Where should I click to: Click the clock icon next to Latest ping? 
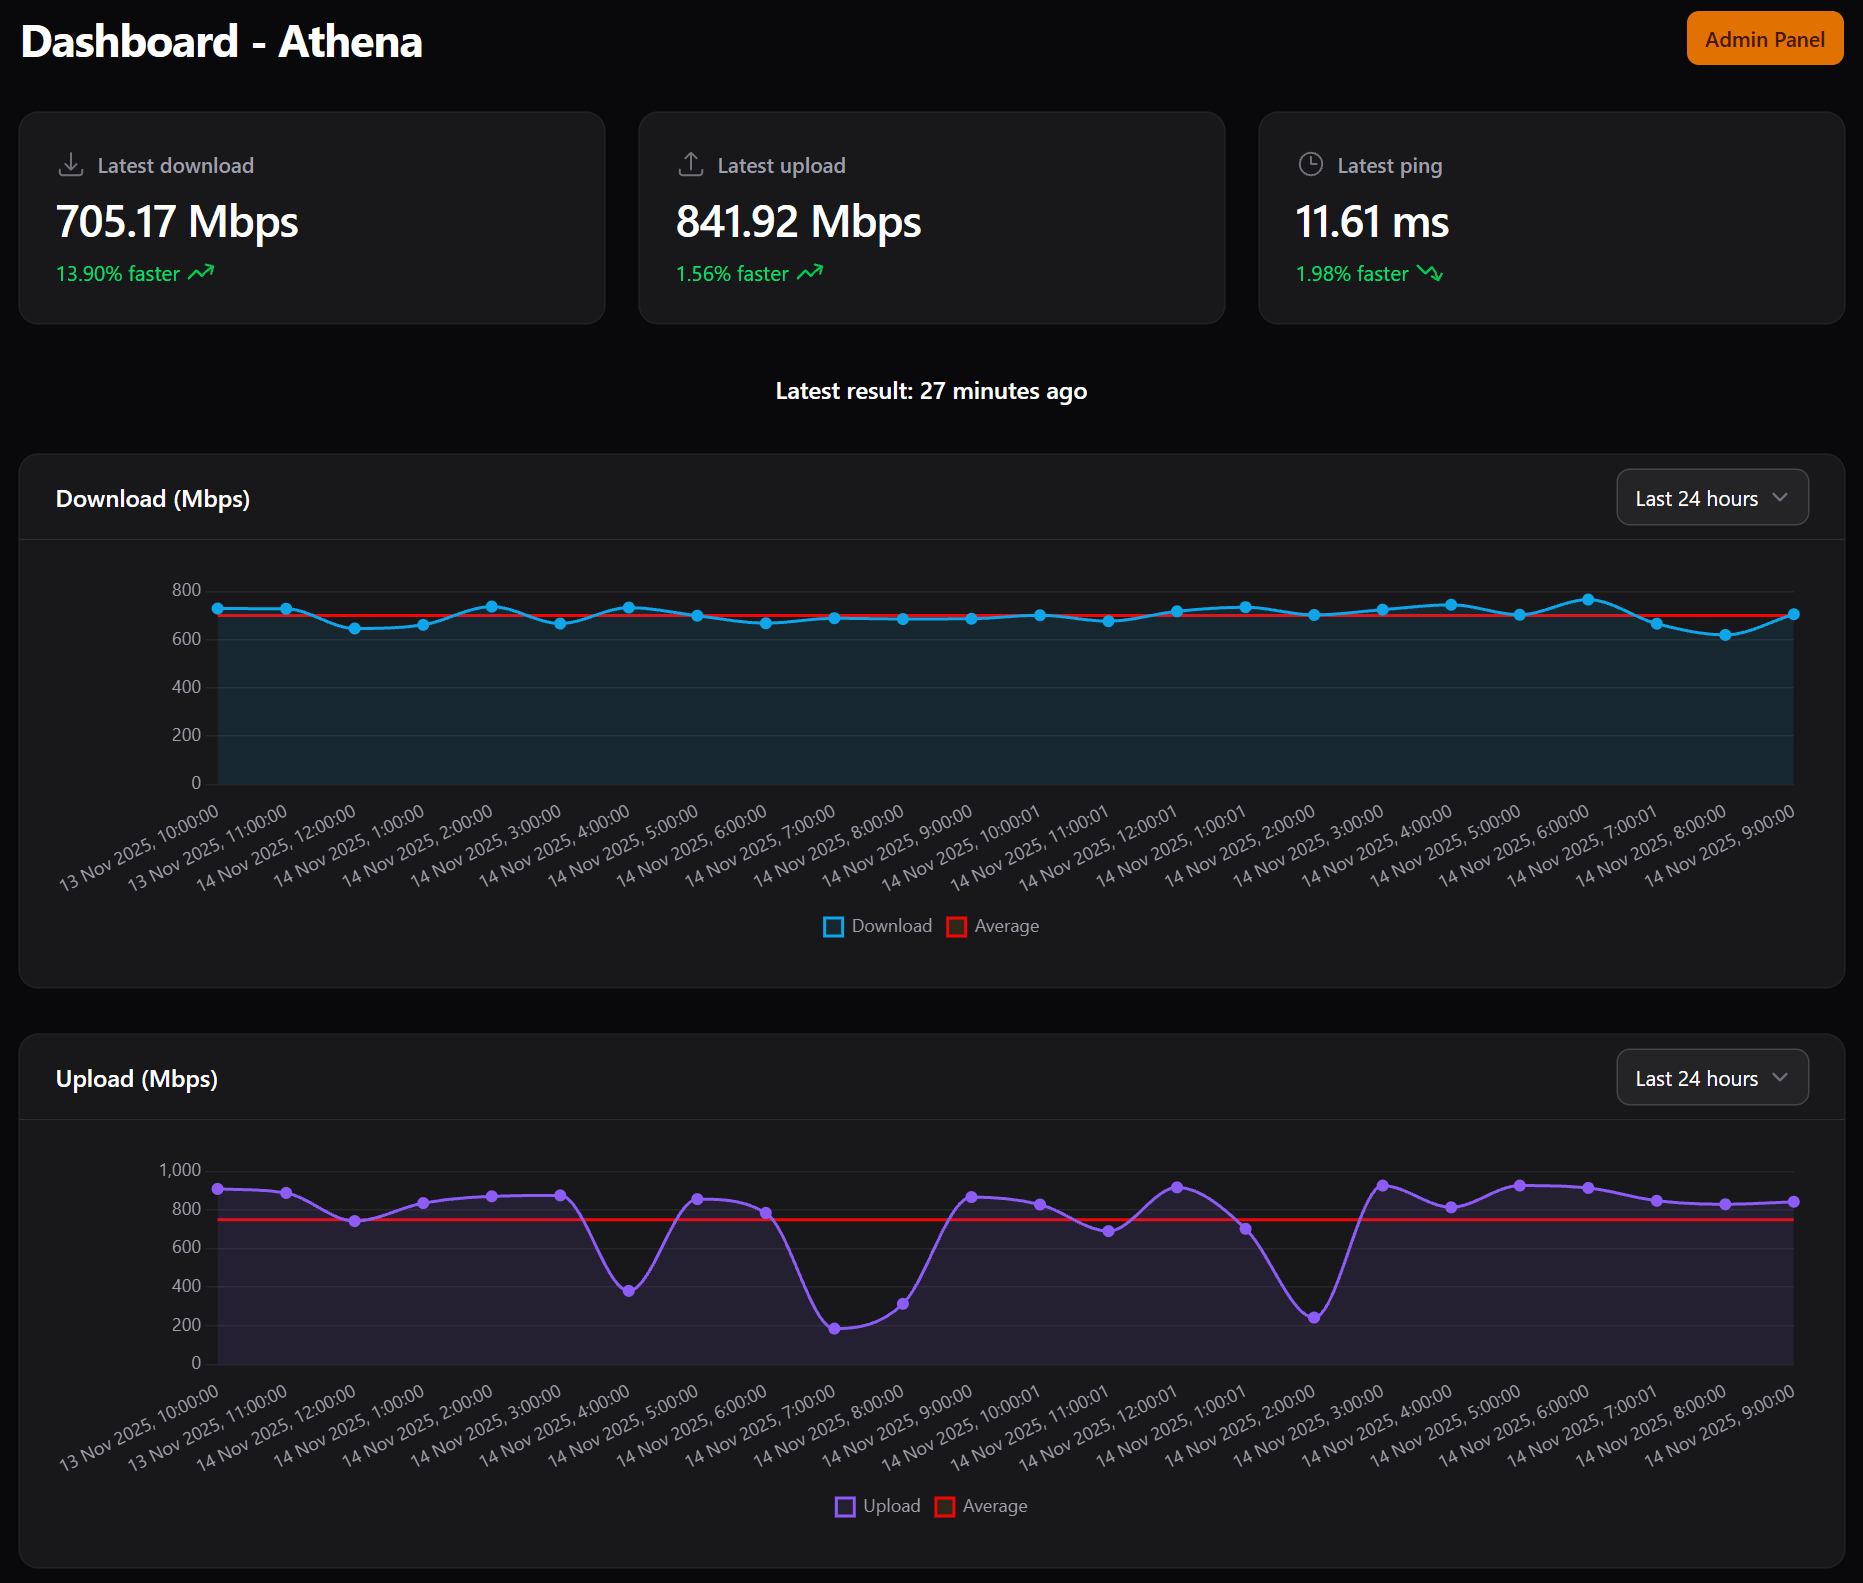[x=1310, y=164]
